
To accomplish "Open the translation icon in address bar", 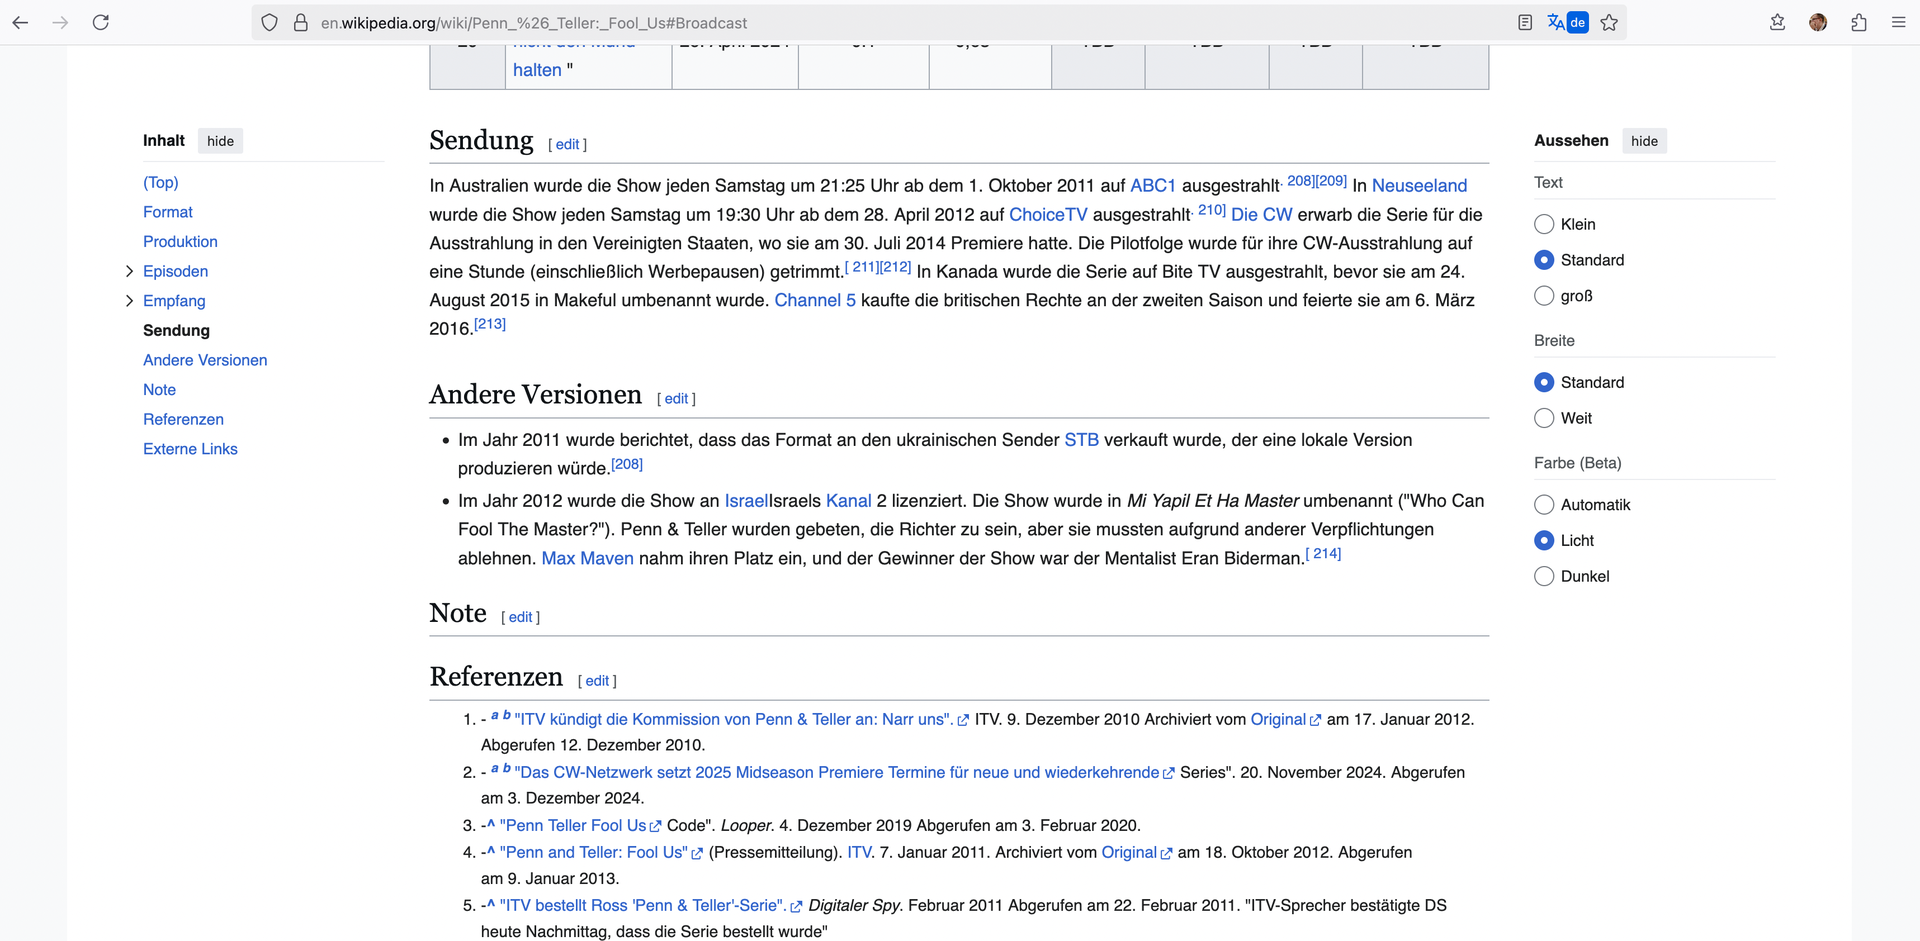I will click(1566, 22).
